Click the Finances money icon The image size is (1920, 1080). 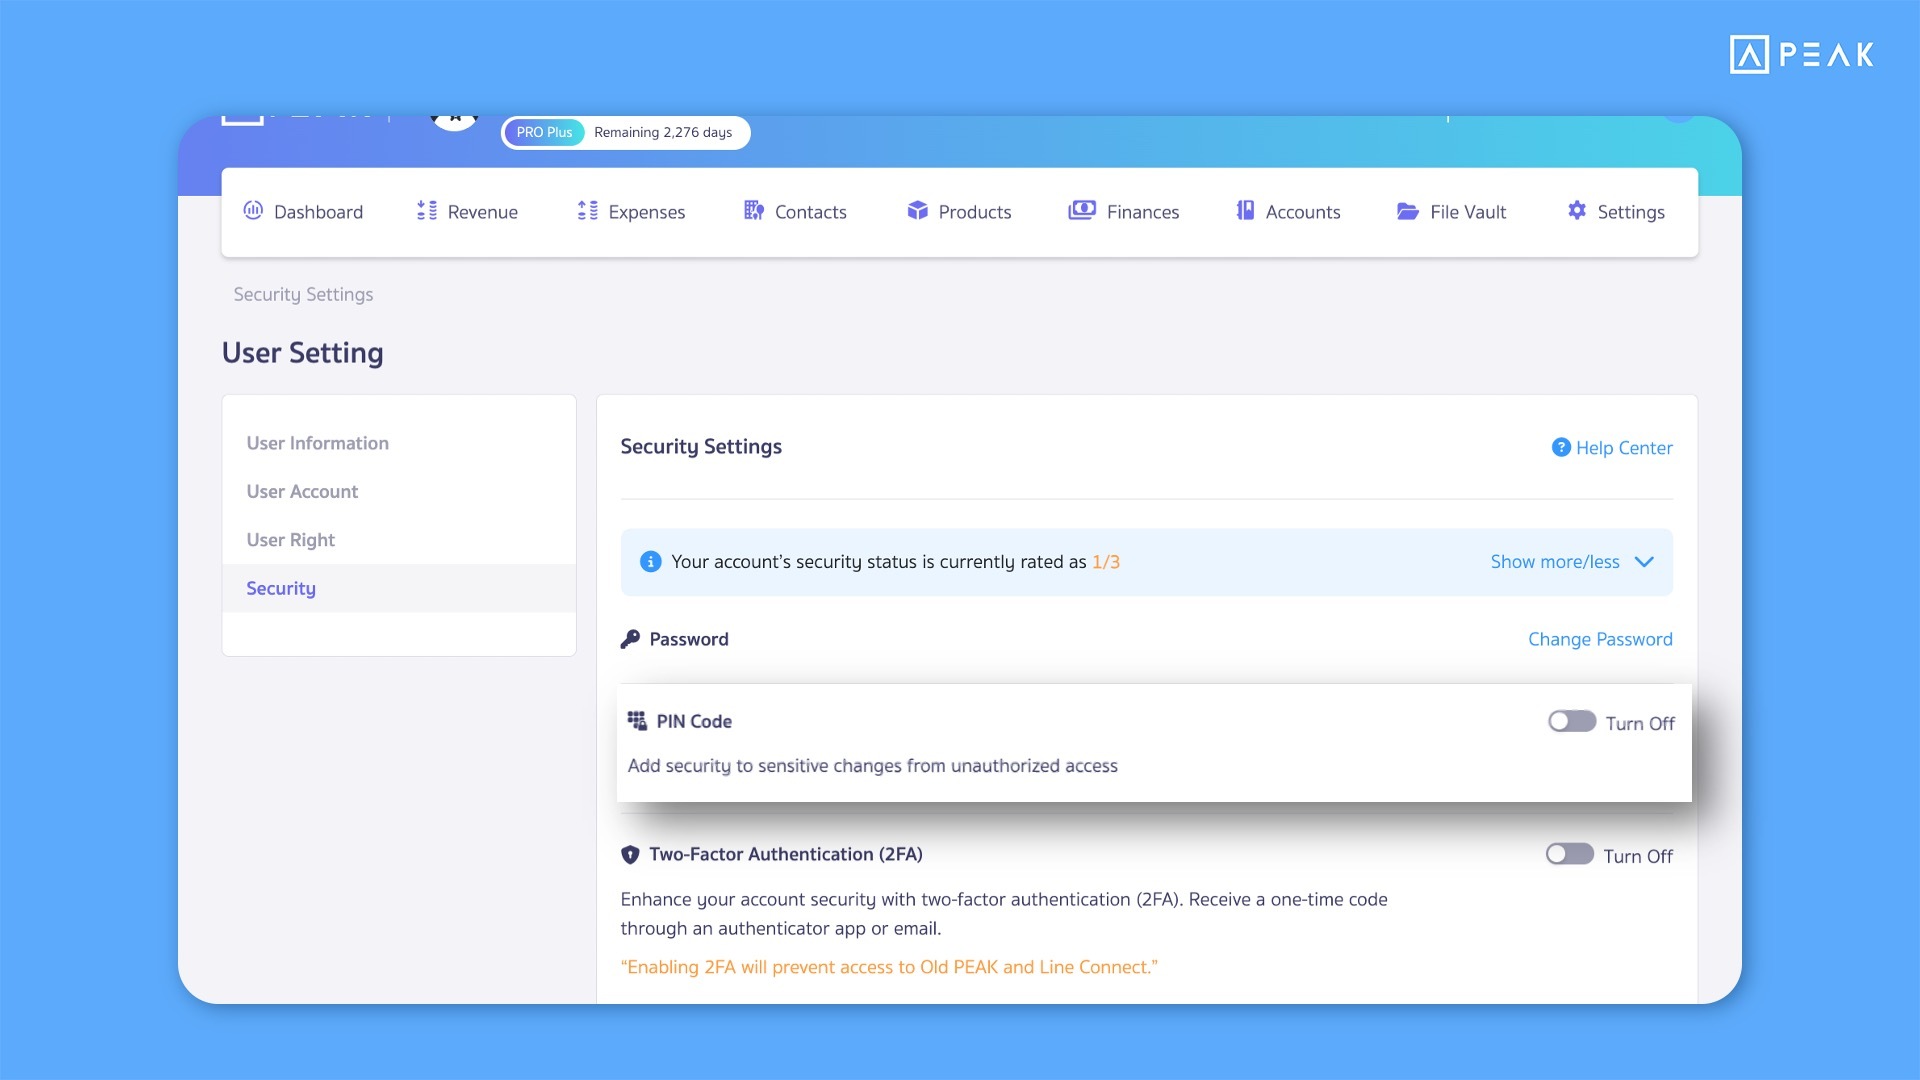1082,211
